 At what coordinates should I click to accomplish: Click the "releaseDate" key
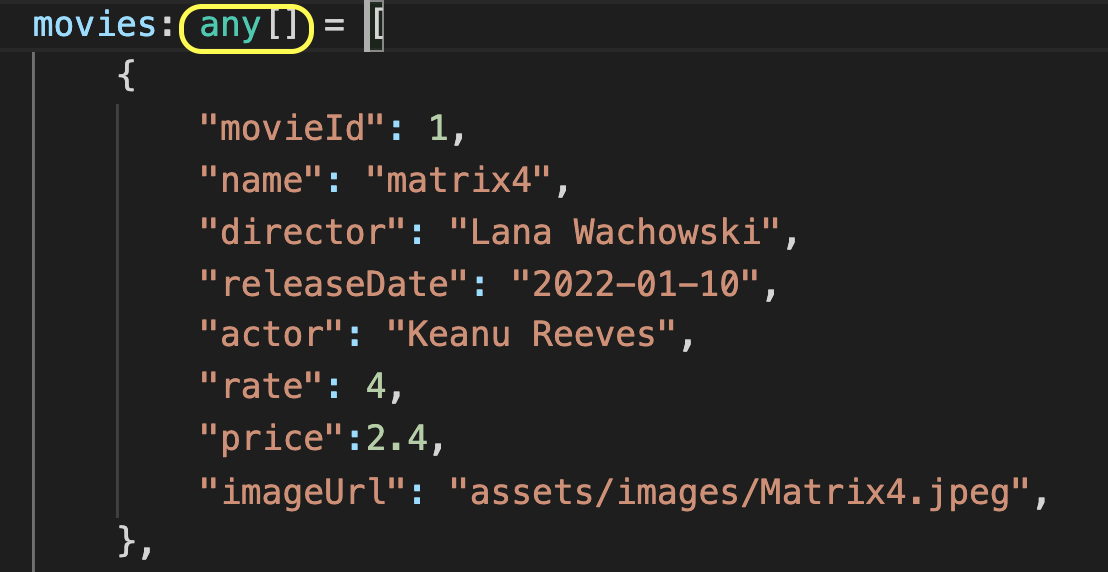point(334,284)
